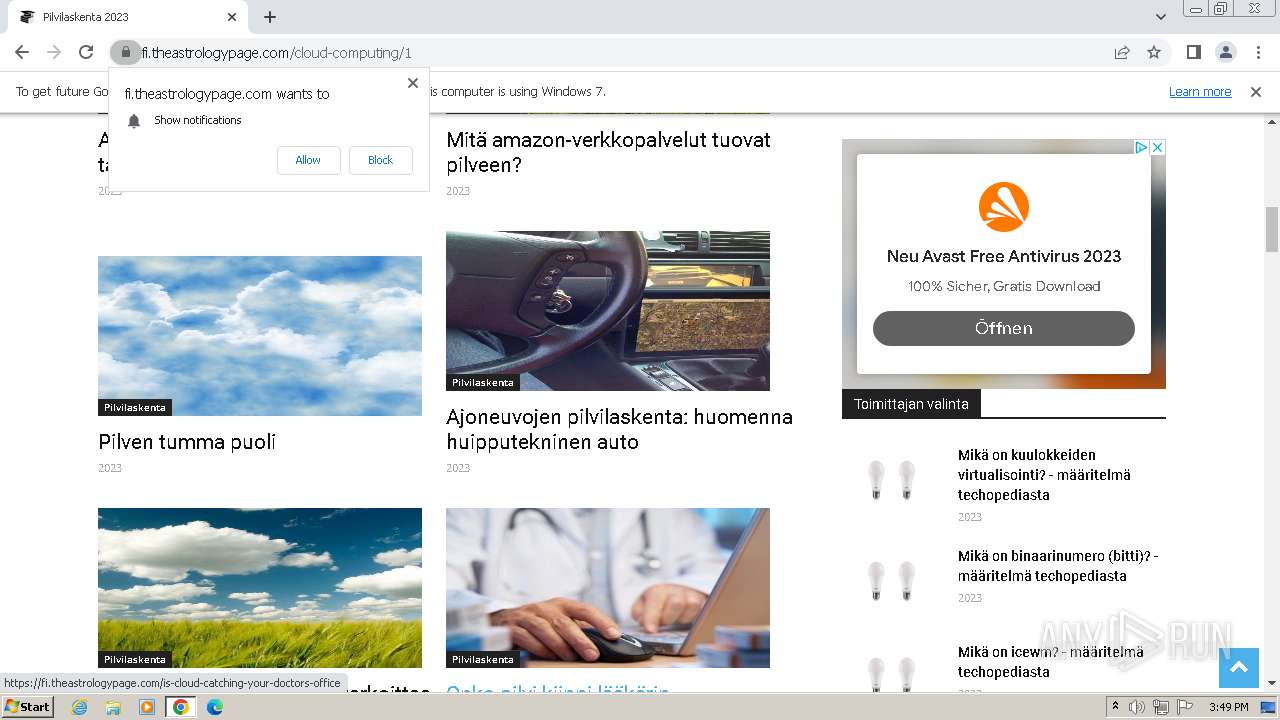Launch Internet Explorer from taskbar
Viewport: 1280px width, 720px height.
click(x=79, y=707)
